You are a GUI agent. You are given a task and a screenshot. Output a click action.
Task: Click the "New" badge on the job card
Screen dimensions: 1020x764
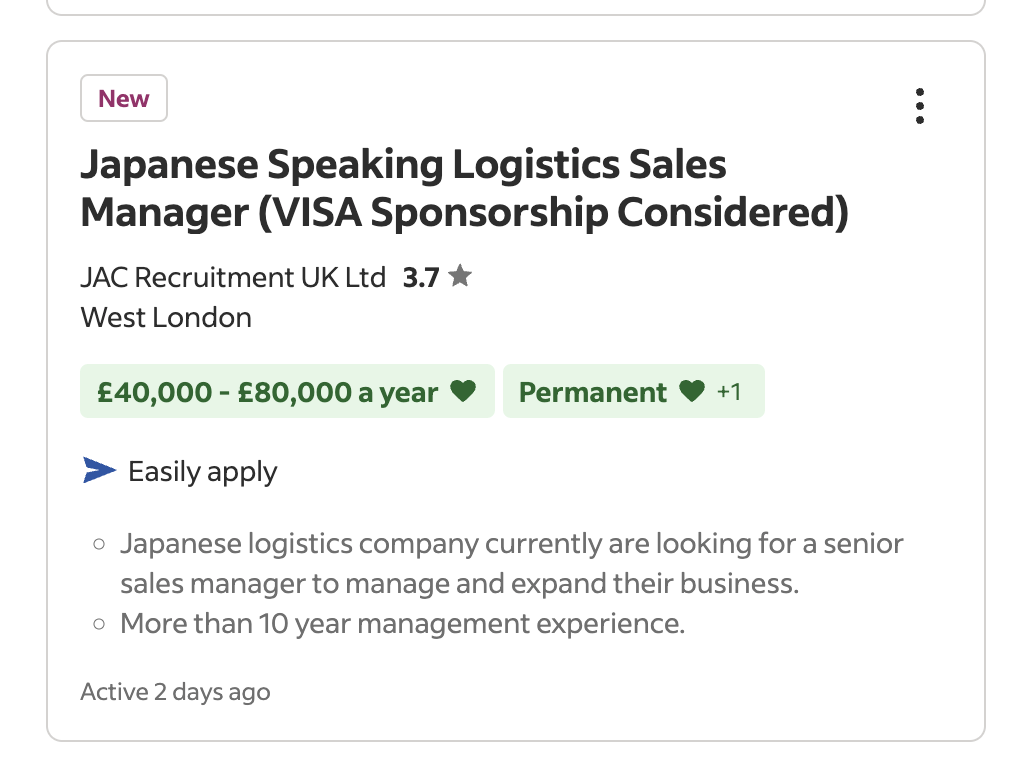(124, 99)
